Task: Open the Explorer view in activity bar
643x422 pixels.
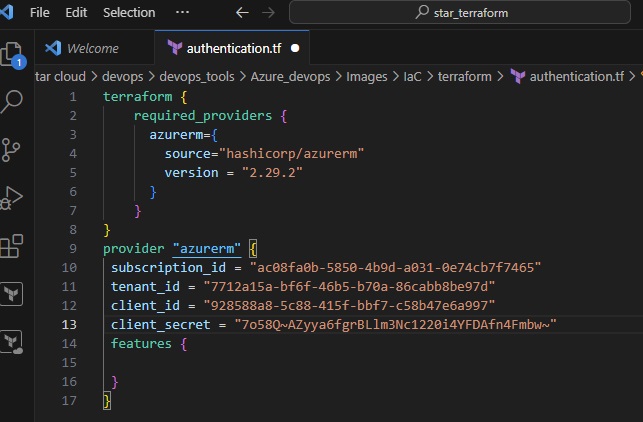Action: click(12, 55)
